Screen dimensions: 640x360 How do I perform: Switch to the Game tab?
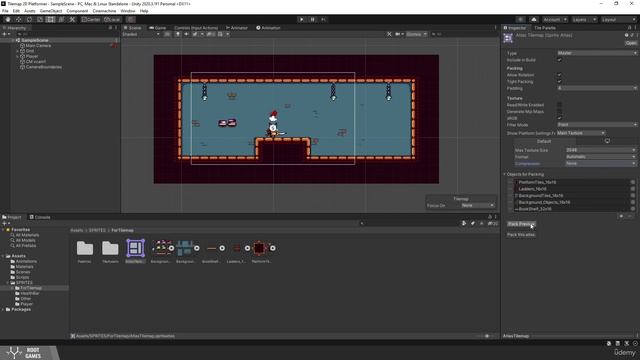[158, 28]
